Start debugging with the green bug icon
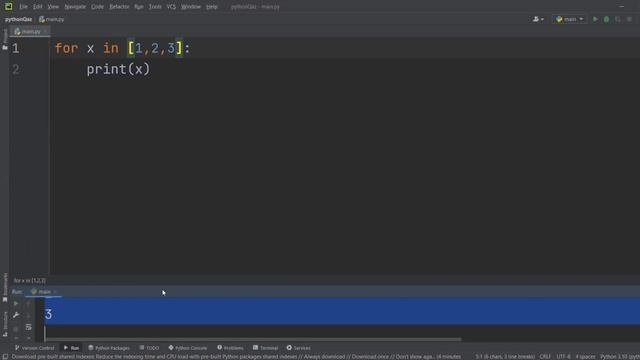Screen dimensions: 640x360 coord(607,19)
